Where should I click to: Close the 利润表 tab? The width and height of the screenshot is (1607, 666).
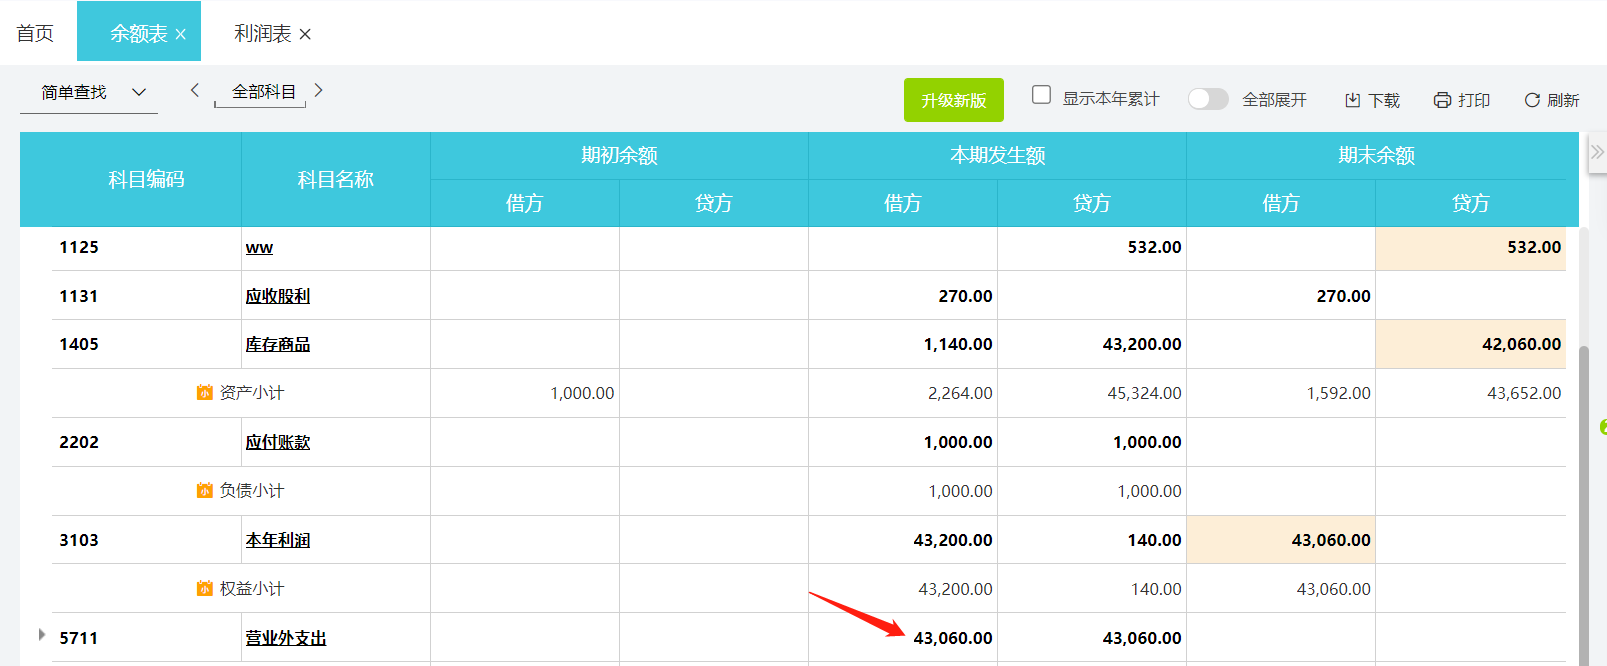[305, 34]
